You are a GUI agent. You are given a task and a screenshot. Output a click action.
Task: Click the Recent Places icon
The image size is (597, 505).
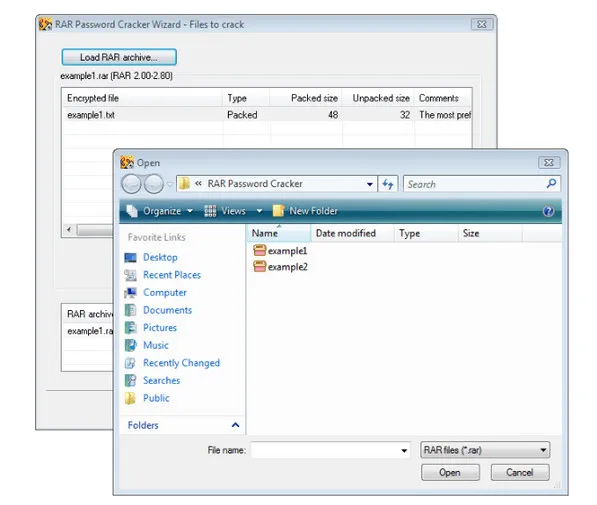pos(130,275)
